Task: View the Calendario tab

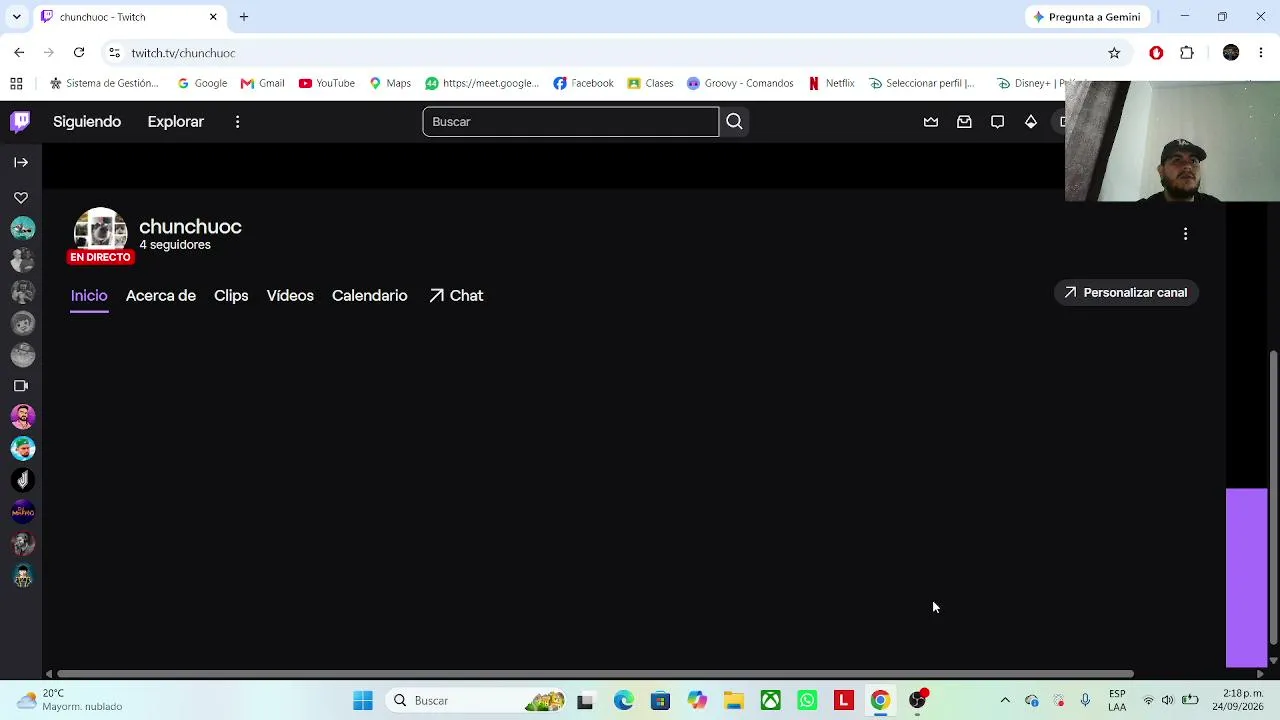Action: [x=370, y=296]
